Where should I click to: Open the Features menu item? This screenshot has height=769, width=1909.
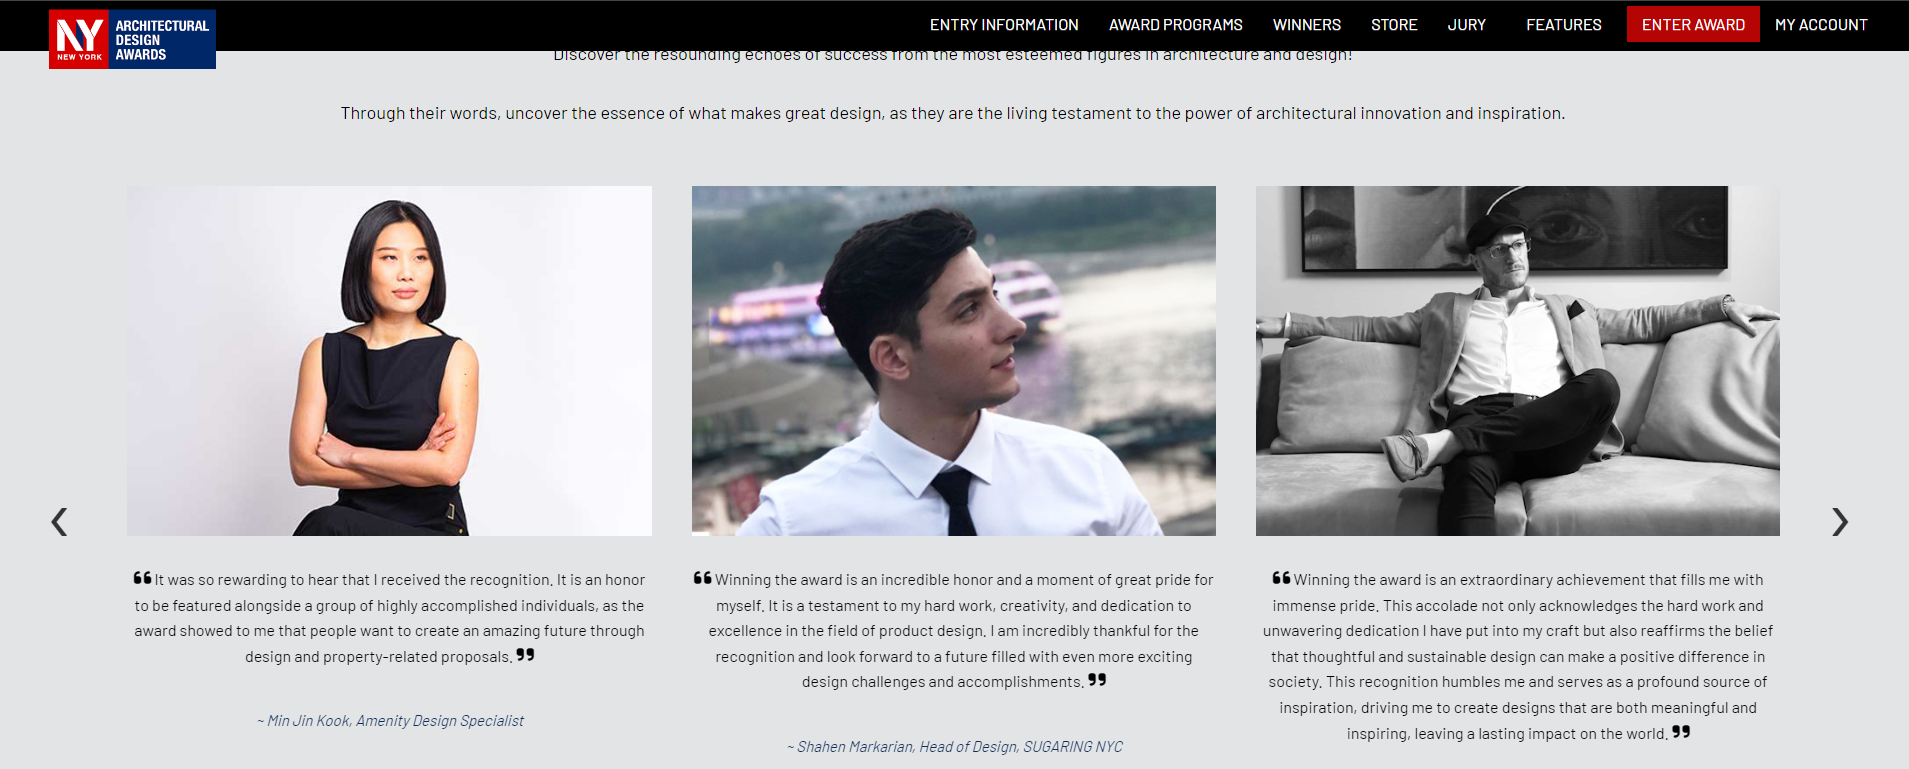point(1564,25)
